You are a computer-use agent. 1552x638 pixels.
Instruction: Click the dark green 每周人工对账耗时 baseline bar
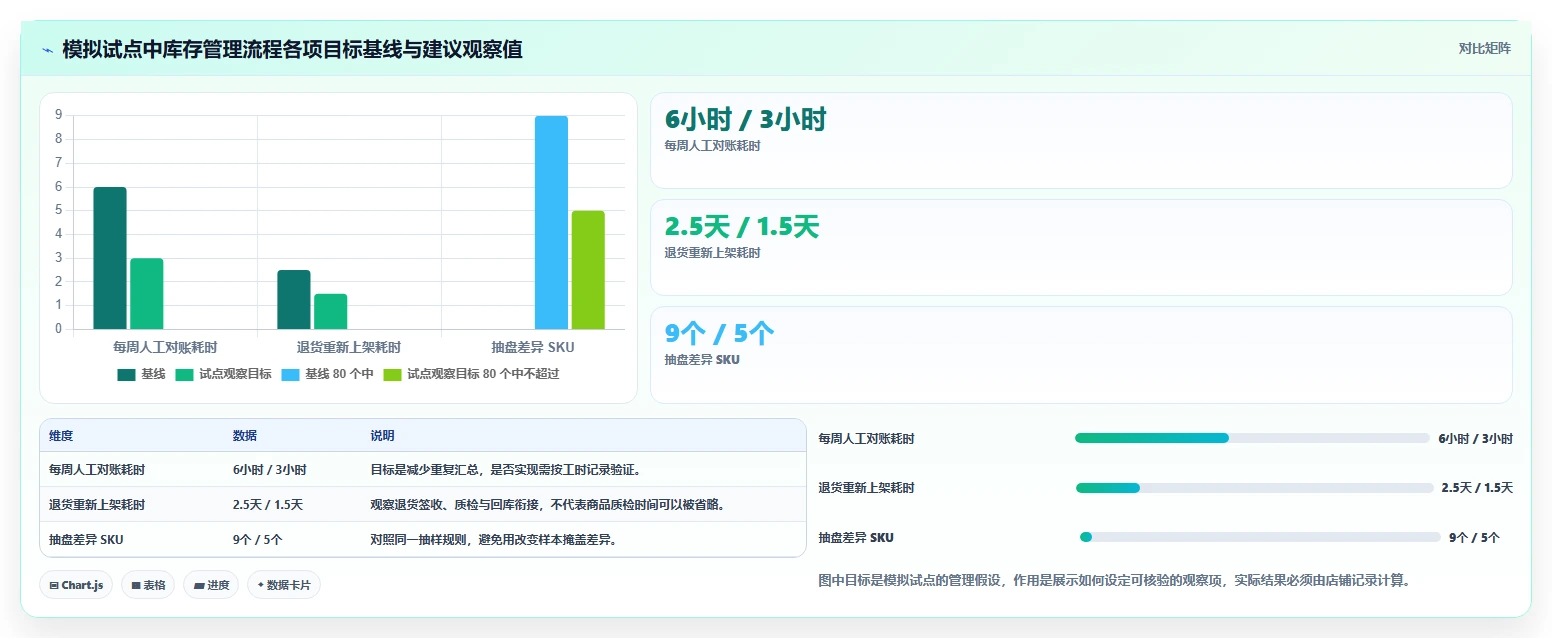[x=110, y=258]
